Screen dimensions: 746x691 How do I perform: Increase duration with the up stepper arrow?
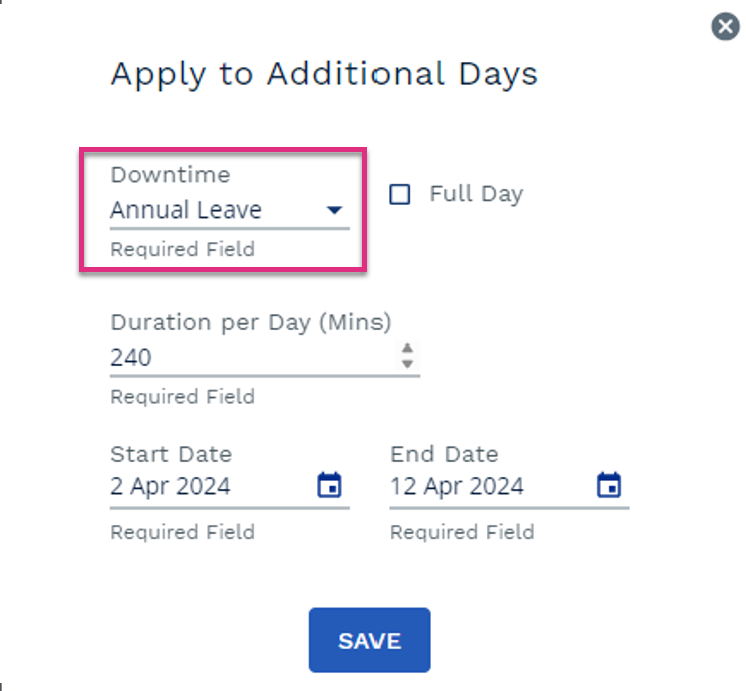407,348
